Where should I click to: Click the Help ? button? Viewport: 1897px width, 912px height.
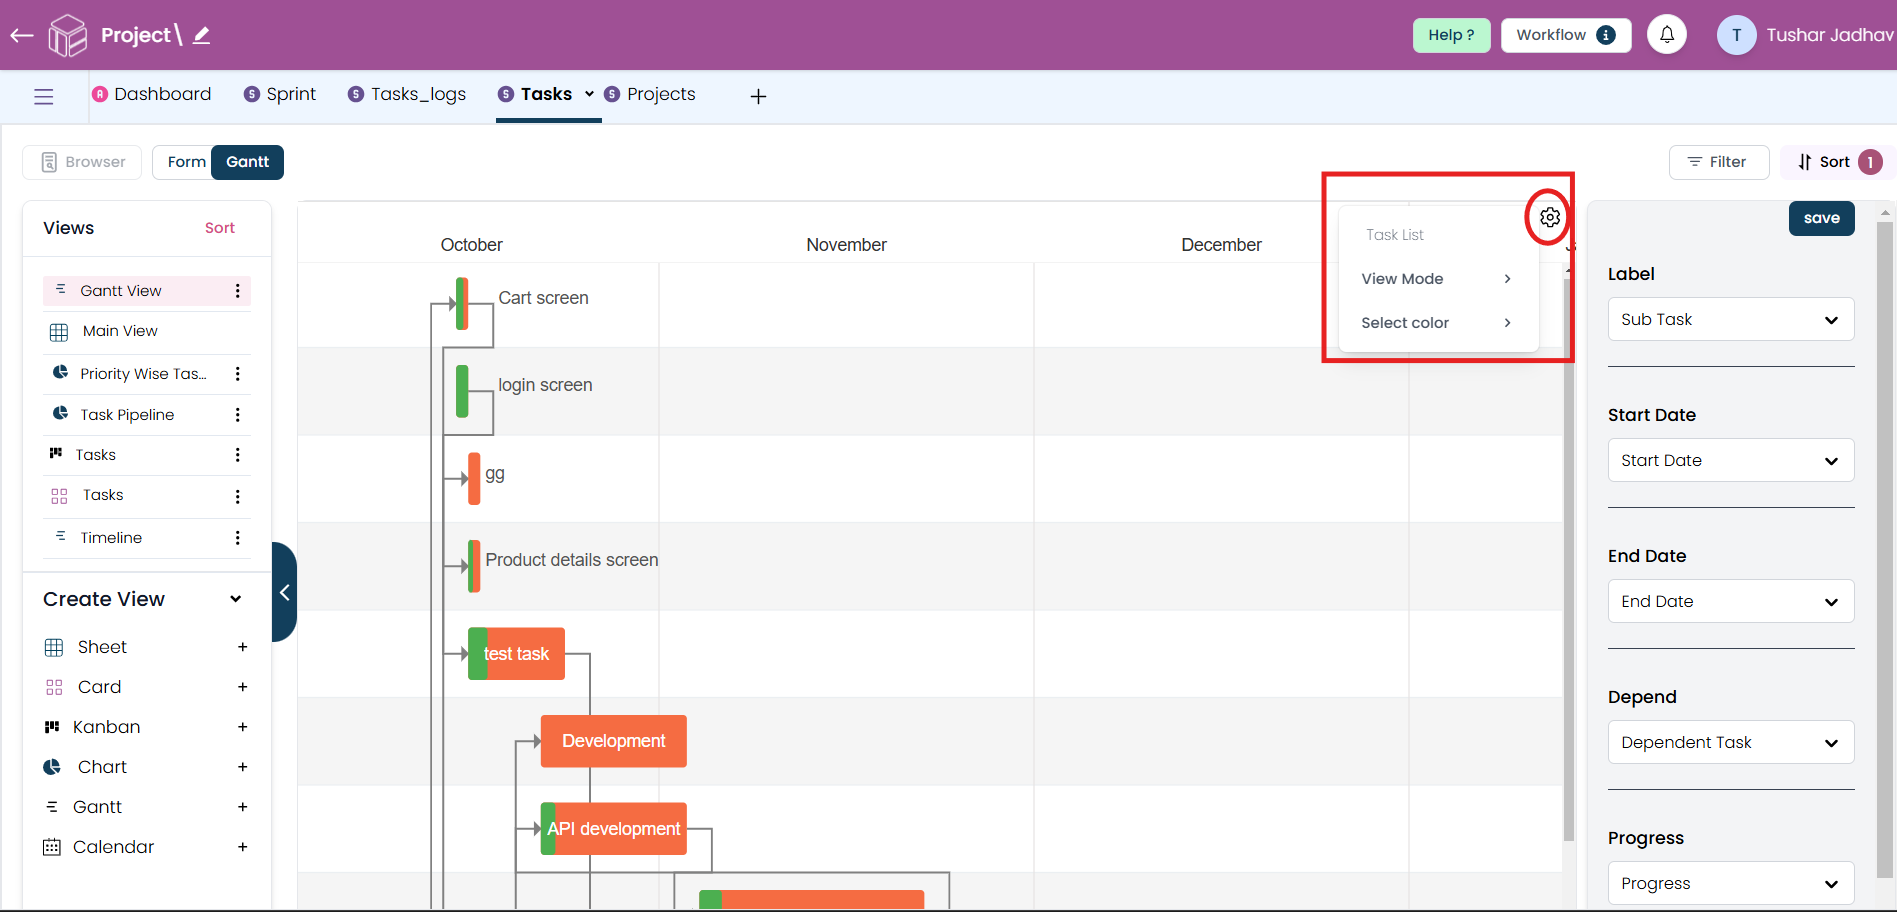click(x=1451, y=35)
